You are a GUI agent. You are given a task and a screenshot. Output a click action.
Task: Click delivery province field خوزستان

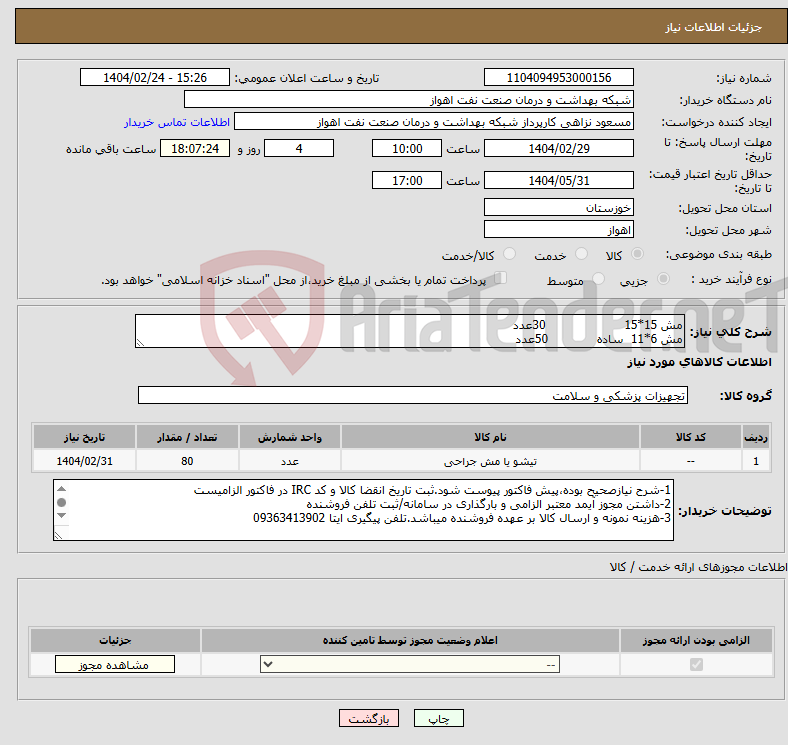559,207
